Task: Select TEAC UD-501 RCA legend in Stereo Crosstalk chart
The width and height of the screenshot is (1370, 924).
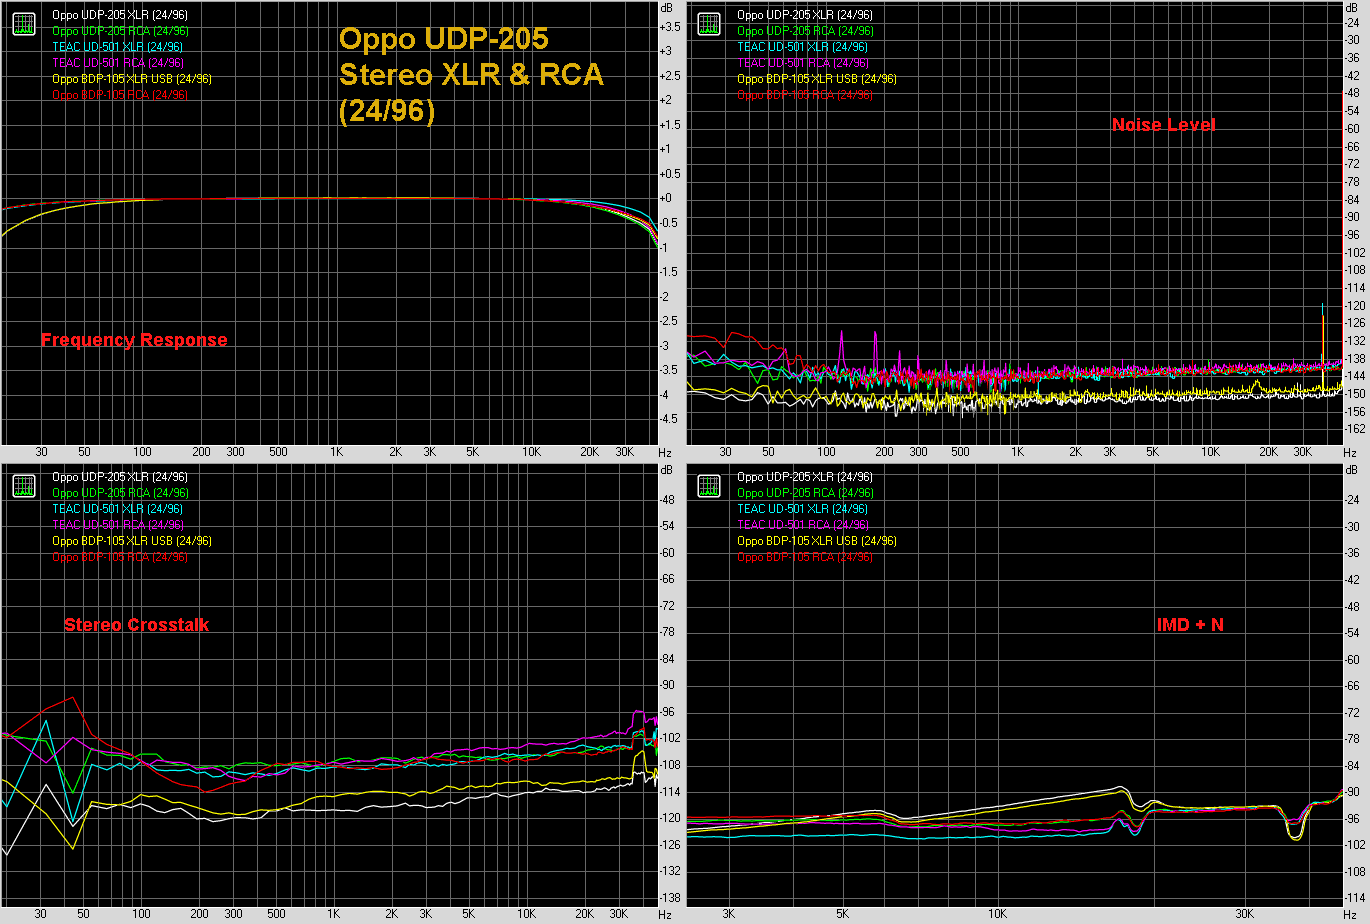Action: pyautogui.click(x=118, y=525)
